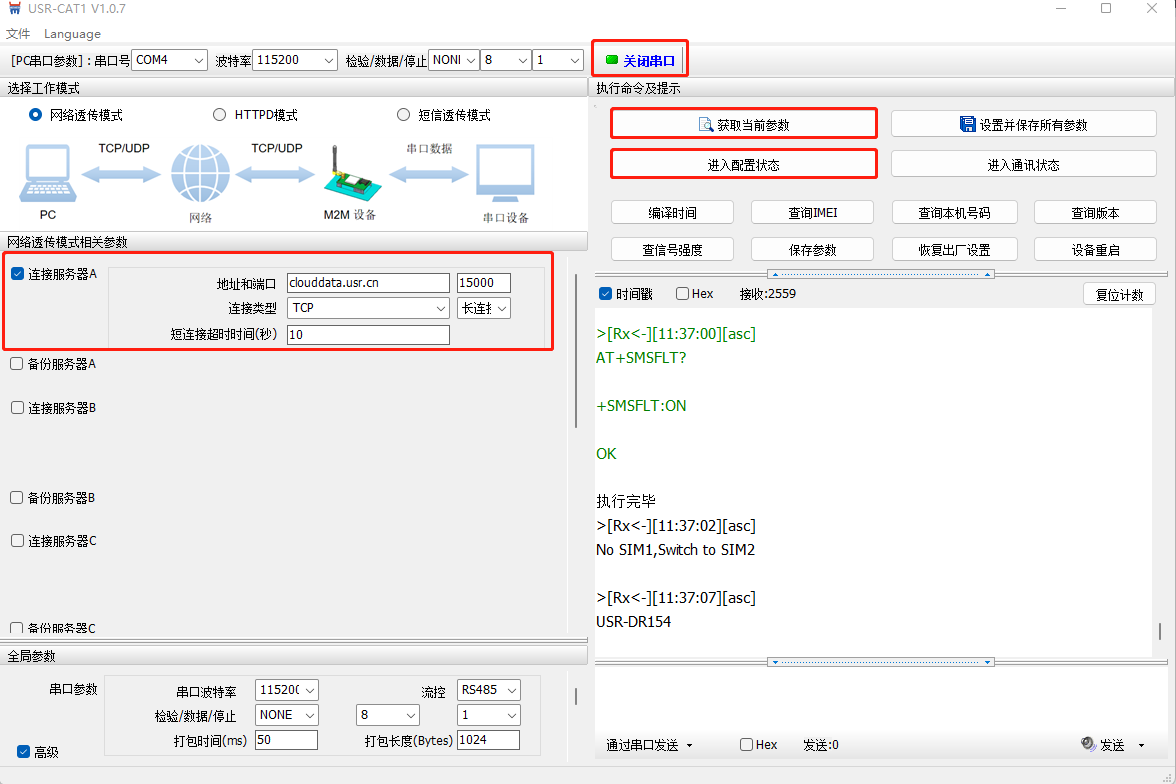Image resolution: width=1176 pixels, height=784 pixels.
Task: Click the magnifier icon on 获取当前参数
Action: pos(705,125)
